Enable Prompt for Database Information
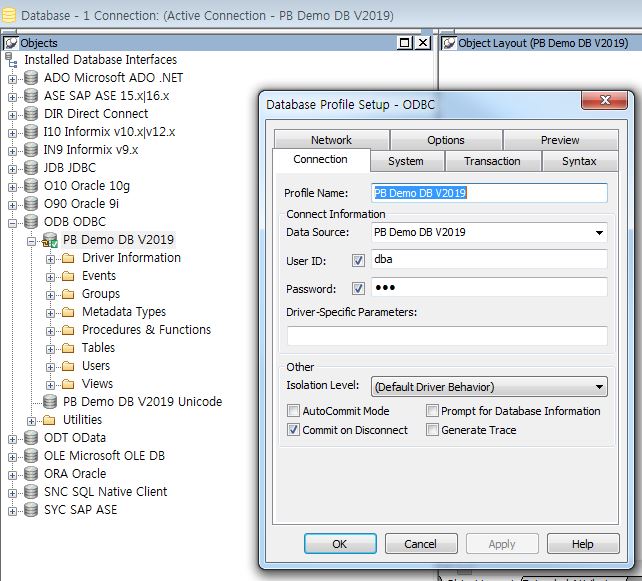 coord(432,410)
